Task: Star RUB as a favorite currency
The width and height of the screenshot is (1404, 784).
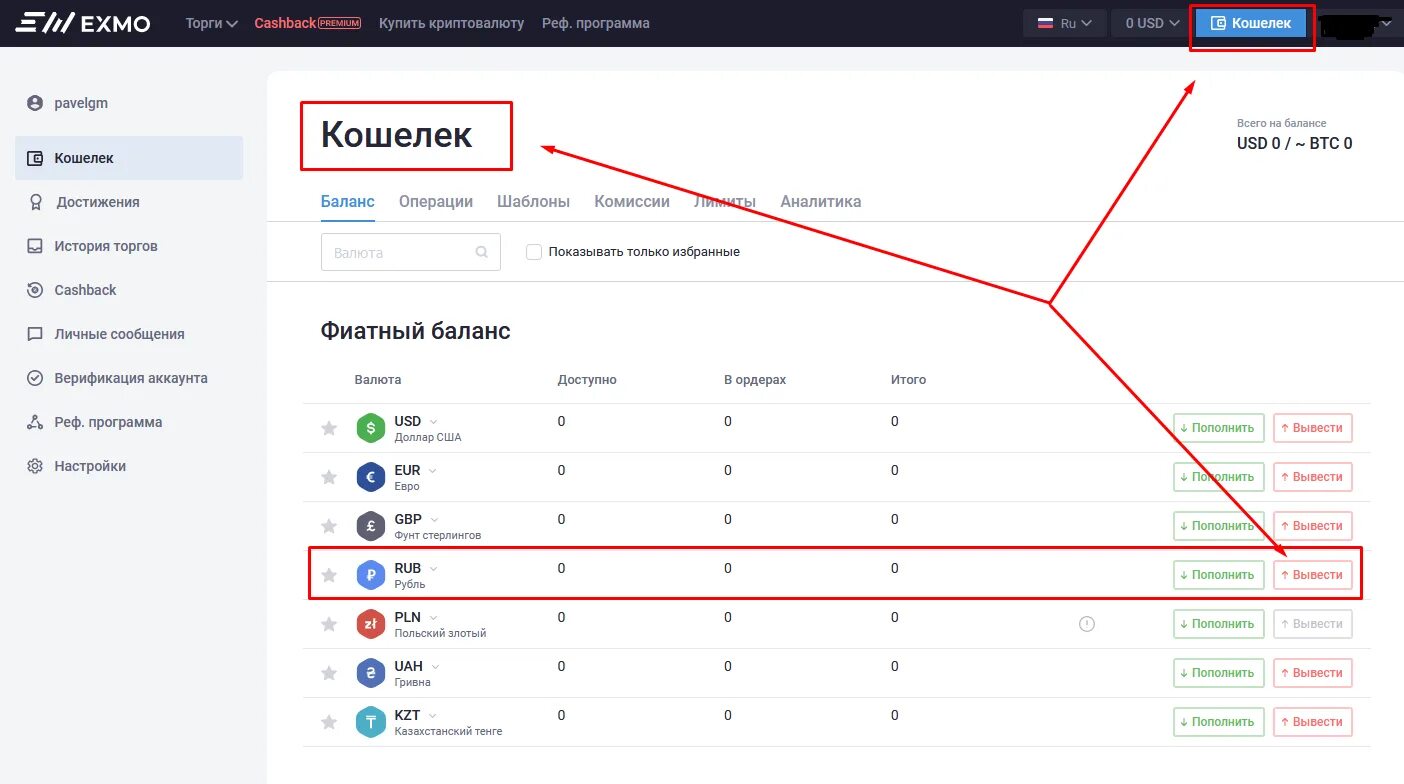Action: pyautogui.click(x=328, y=574)
